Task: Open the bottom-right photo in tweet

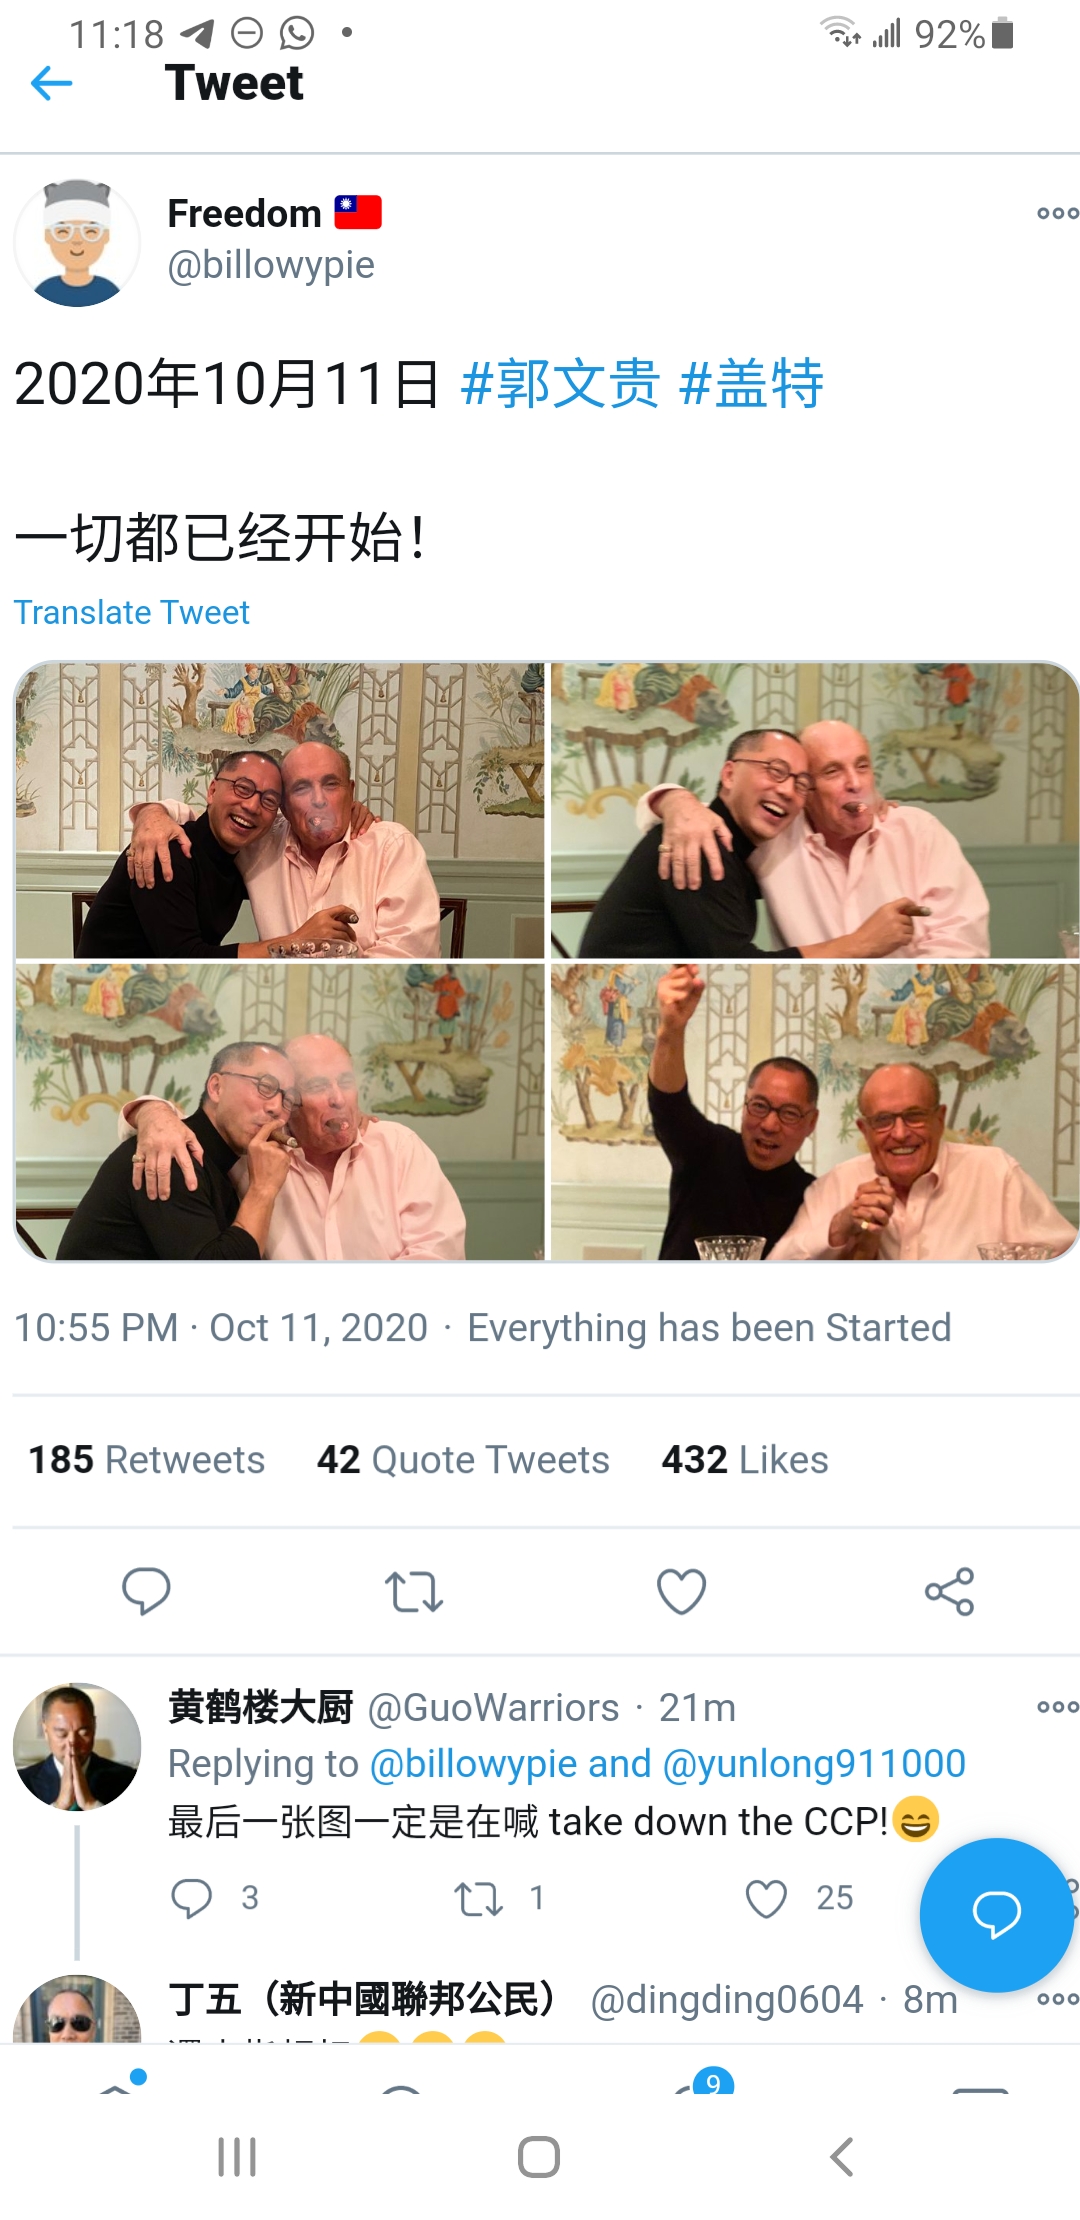Action: click(x=814, y=1111)
